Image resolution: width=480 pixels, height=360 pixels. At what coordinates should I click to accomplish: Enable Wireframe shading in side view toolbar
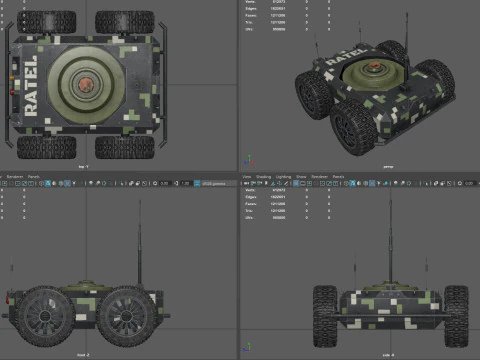tap(346, 183)
